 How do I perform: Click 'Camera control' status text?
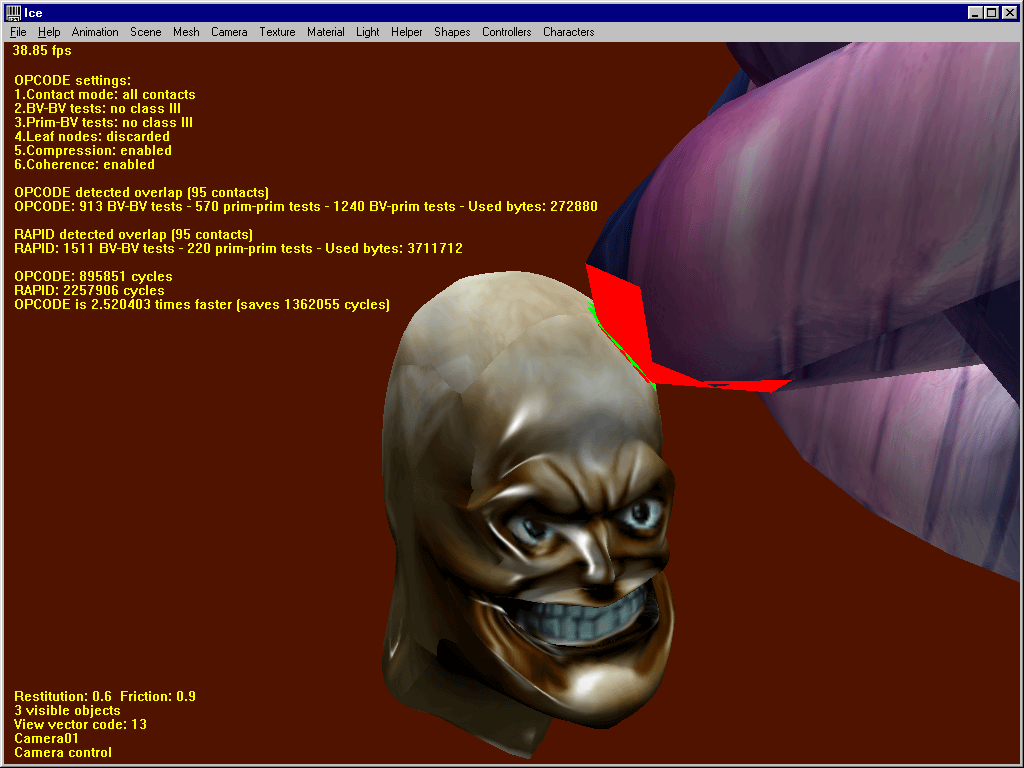point(63,752)
